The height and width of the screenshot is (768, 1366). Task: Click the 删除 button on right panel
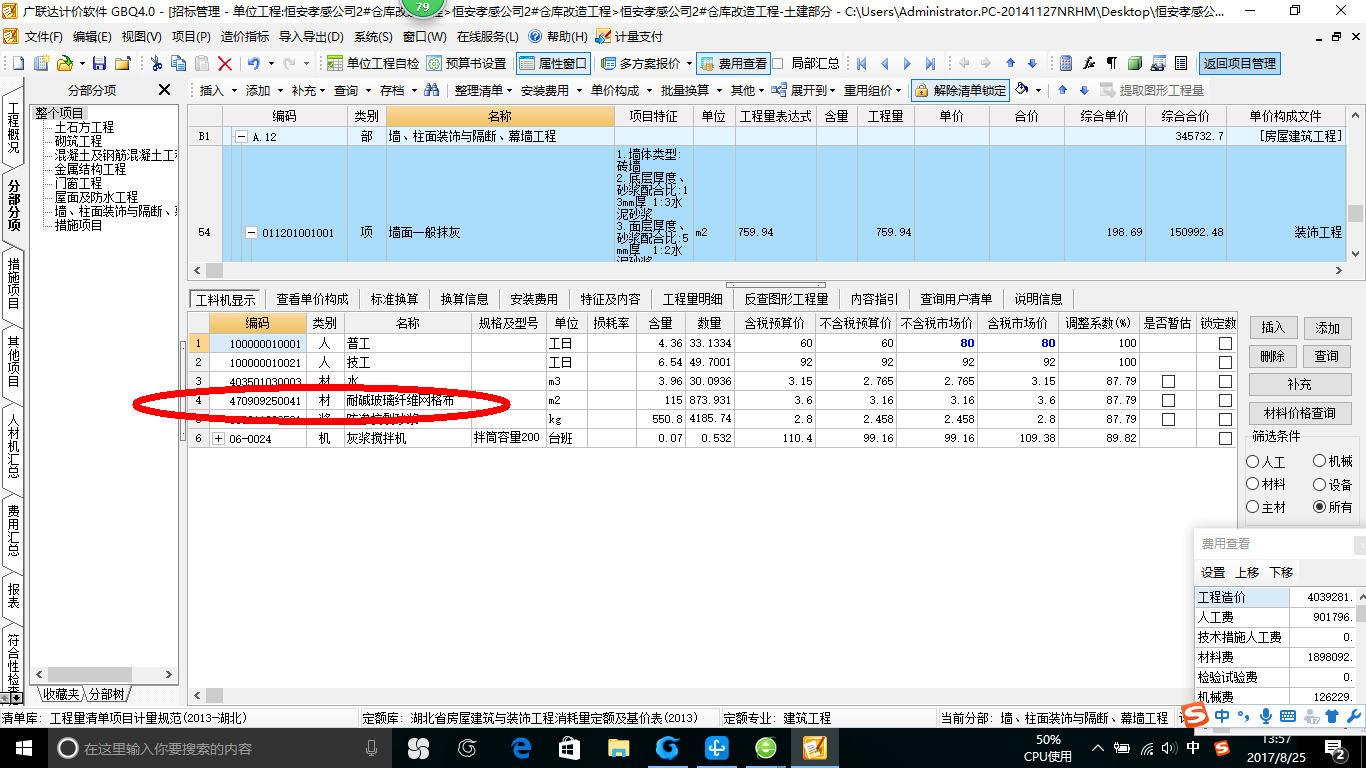[1273, 355]
